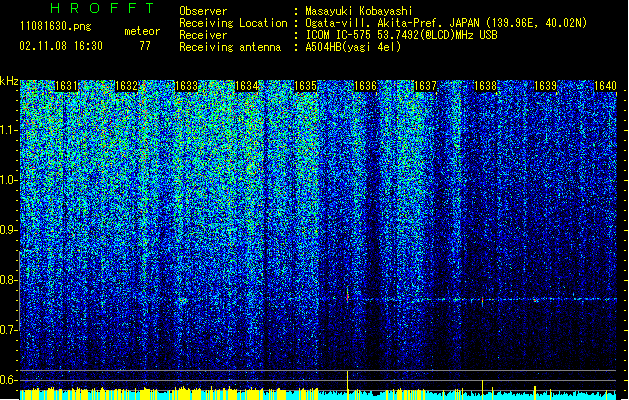
Task: Click the kHz axis unit label
Action: (9, 81)
